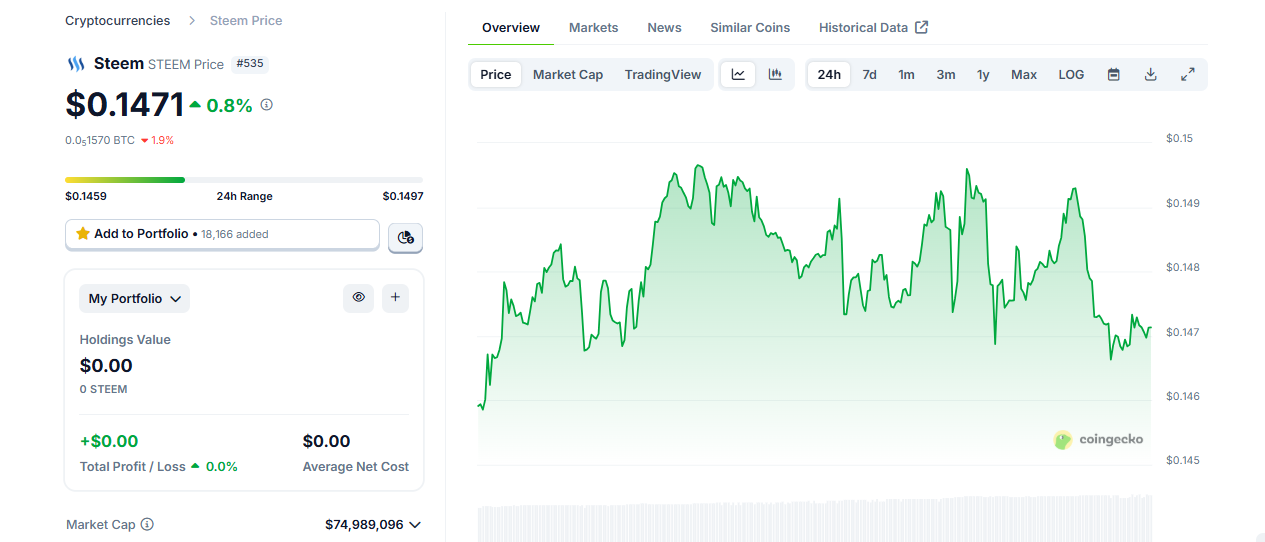Screen dimensions: 1265x542
Task: Open the Historical Data external link icon
Action: pyautogui.click(x=922, y=27)
